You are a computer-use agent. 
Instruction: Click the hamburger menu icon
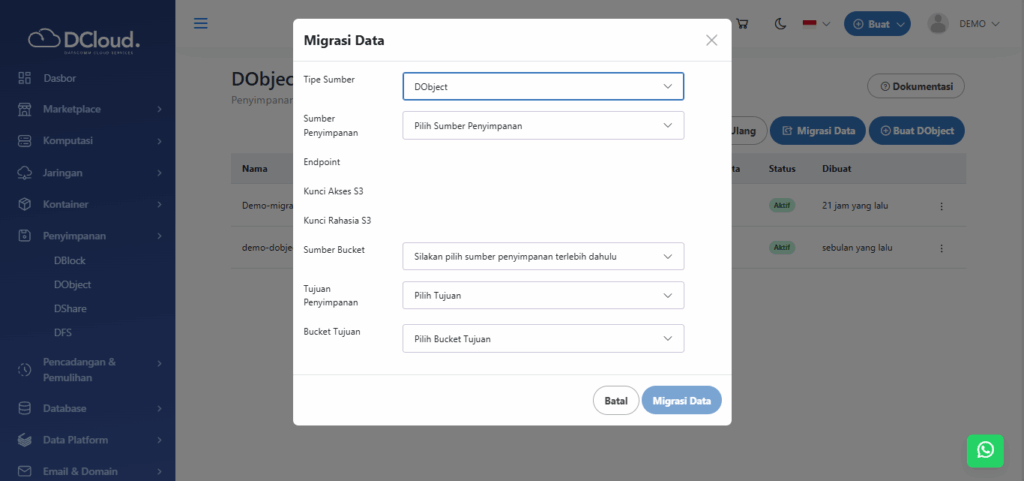coord(201,23)
